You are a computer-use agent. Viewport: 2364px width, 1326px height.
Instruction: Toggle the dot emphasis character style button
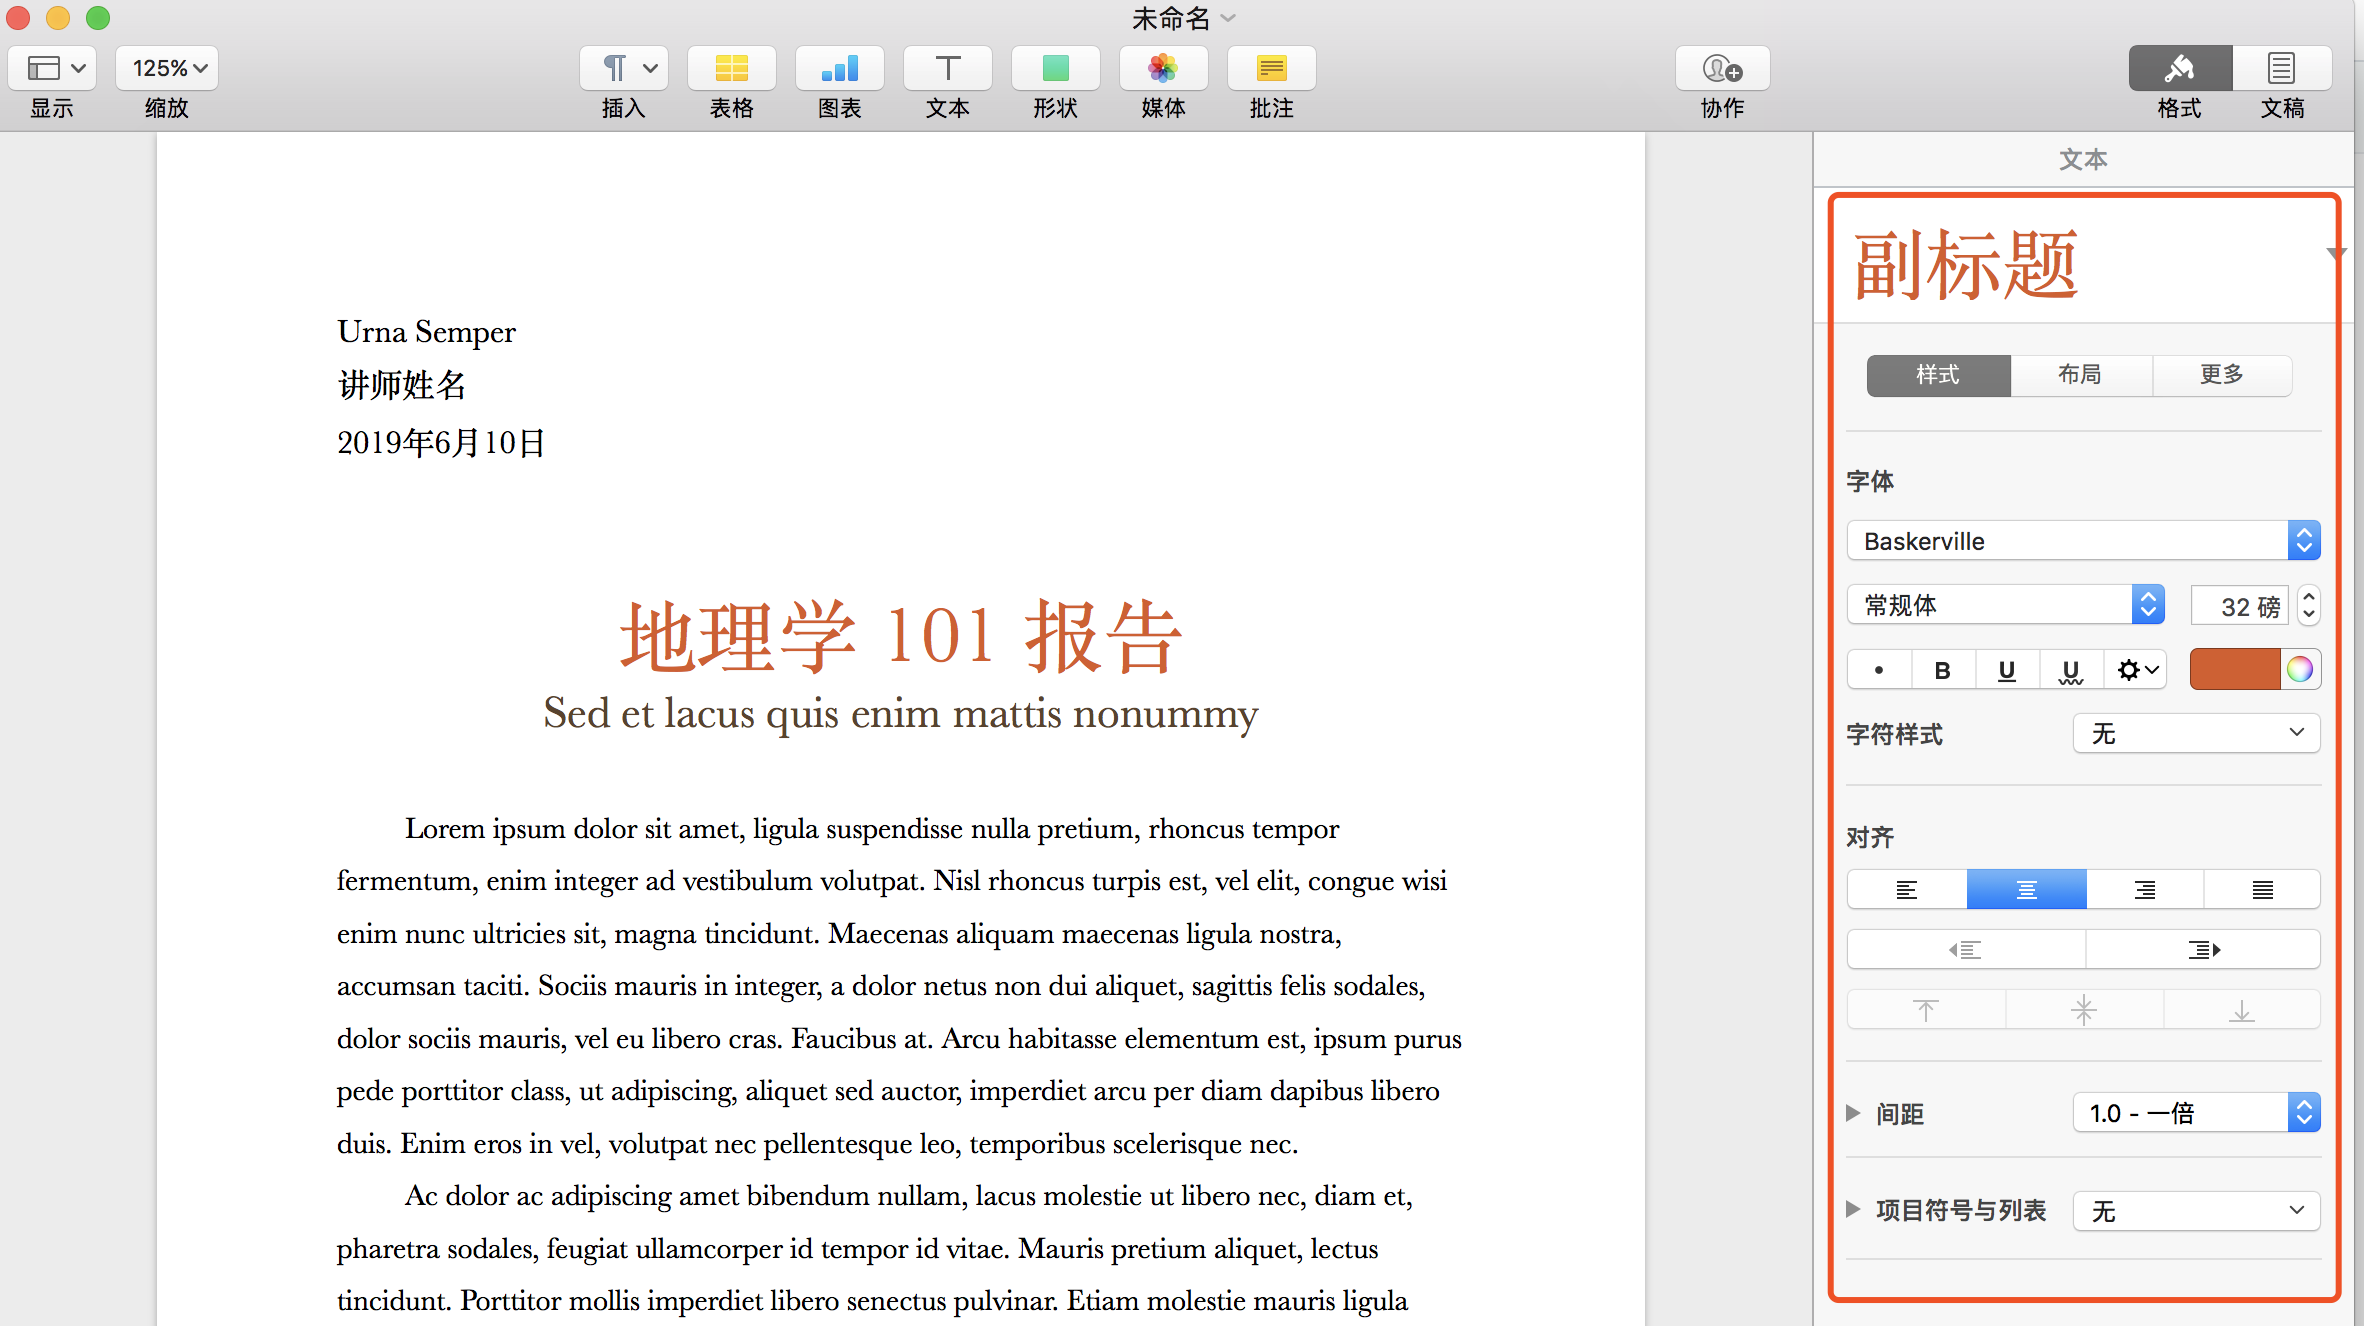click(x=1879, y=670)
